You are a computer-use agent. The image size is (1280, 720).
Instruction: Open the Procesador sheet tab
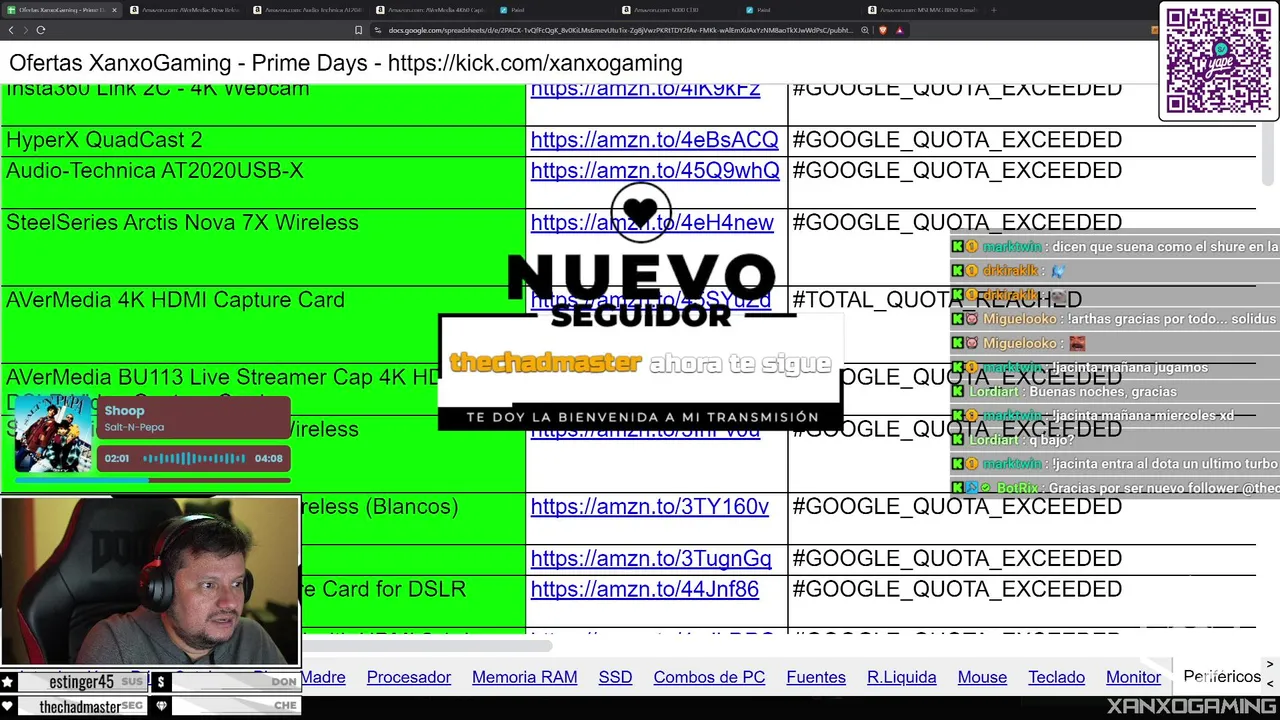click(408, 677)
